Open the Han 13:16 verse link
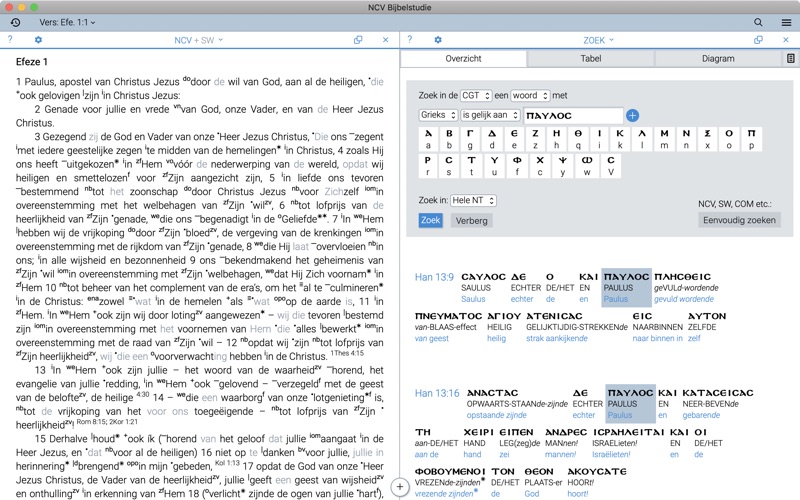The image size is (800, 500). pyautogui.click(x=437, y=393)
